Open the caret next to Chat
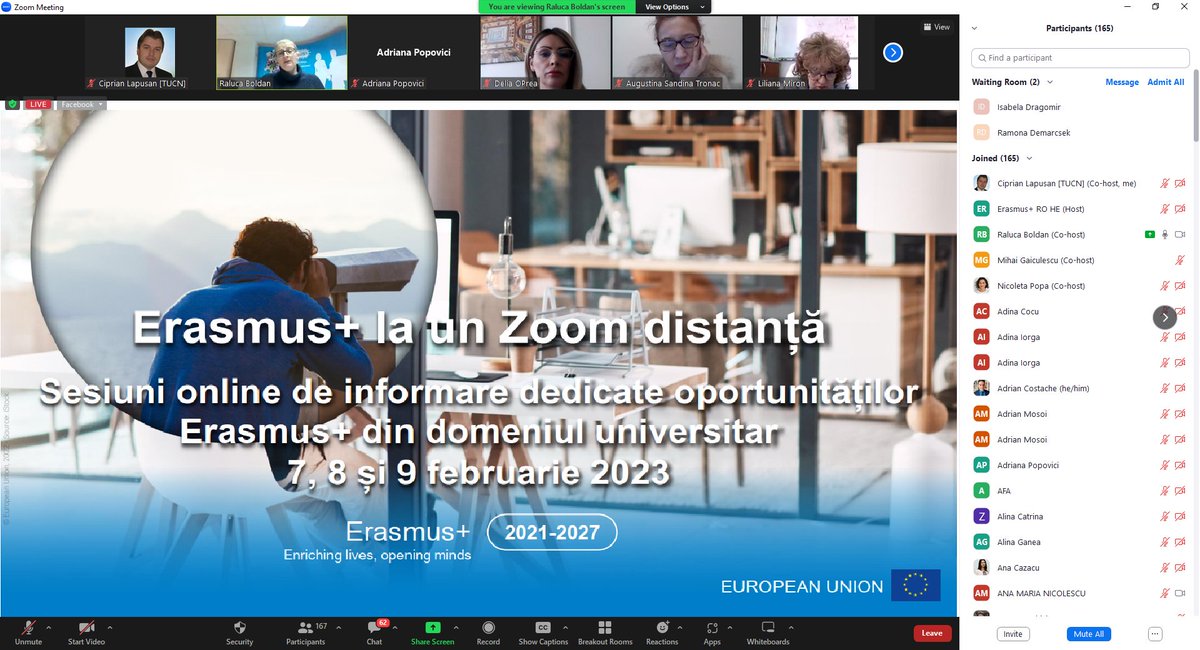Viewport: 1200px width, 650px height. [x=397, y=627]
